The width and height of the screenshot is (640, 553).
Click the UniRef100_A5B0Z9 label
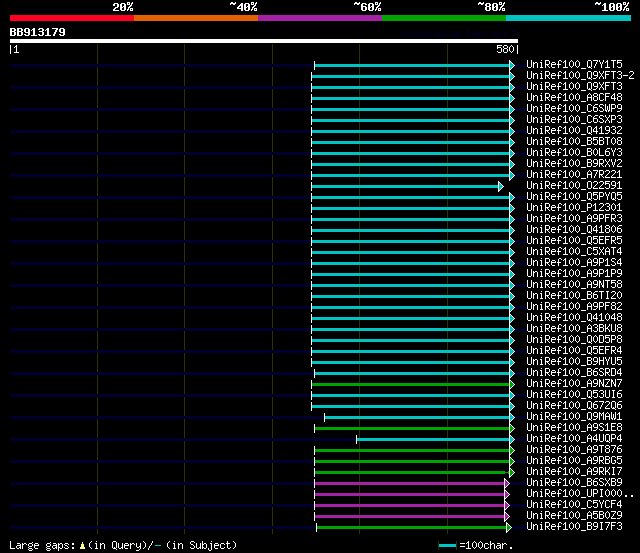pyautogui.click(x=574, y=516)
